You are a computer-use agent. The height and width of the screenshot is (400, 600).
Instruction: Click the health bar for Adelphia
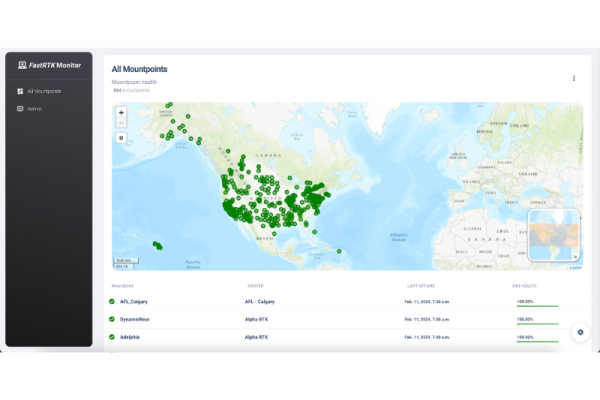click(537, 341)
